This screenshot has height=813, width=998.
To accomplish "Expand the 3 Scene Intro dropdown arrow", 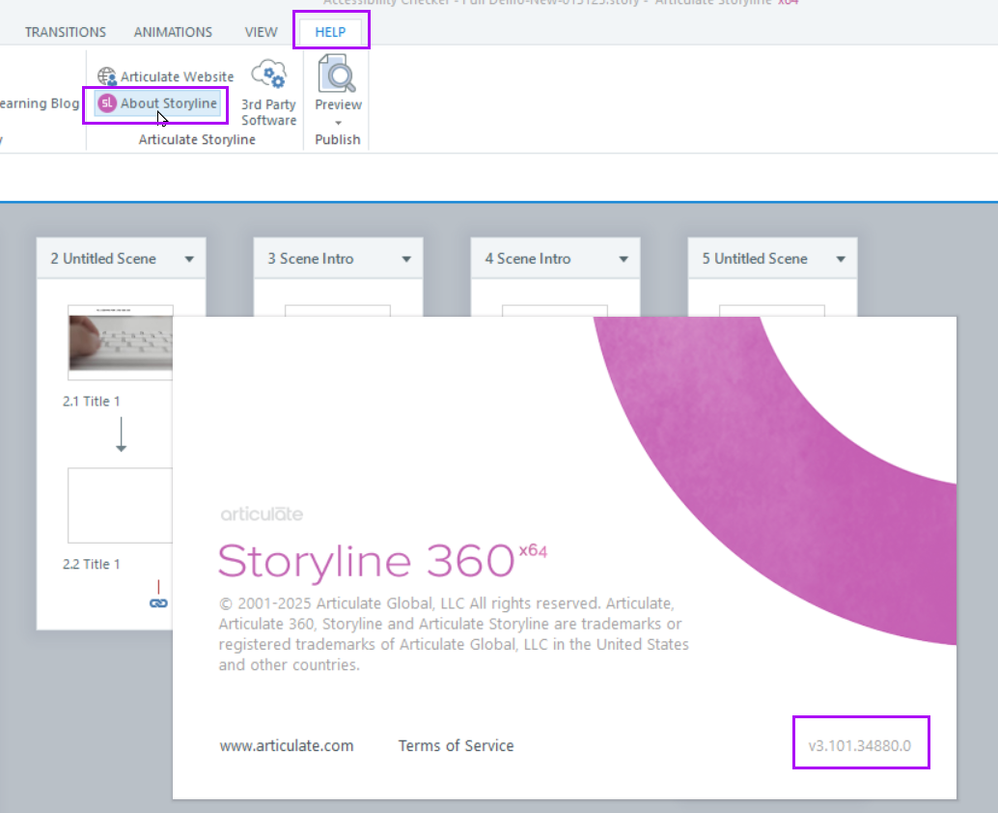I will (x=406, y=259).
